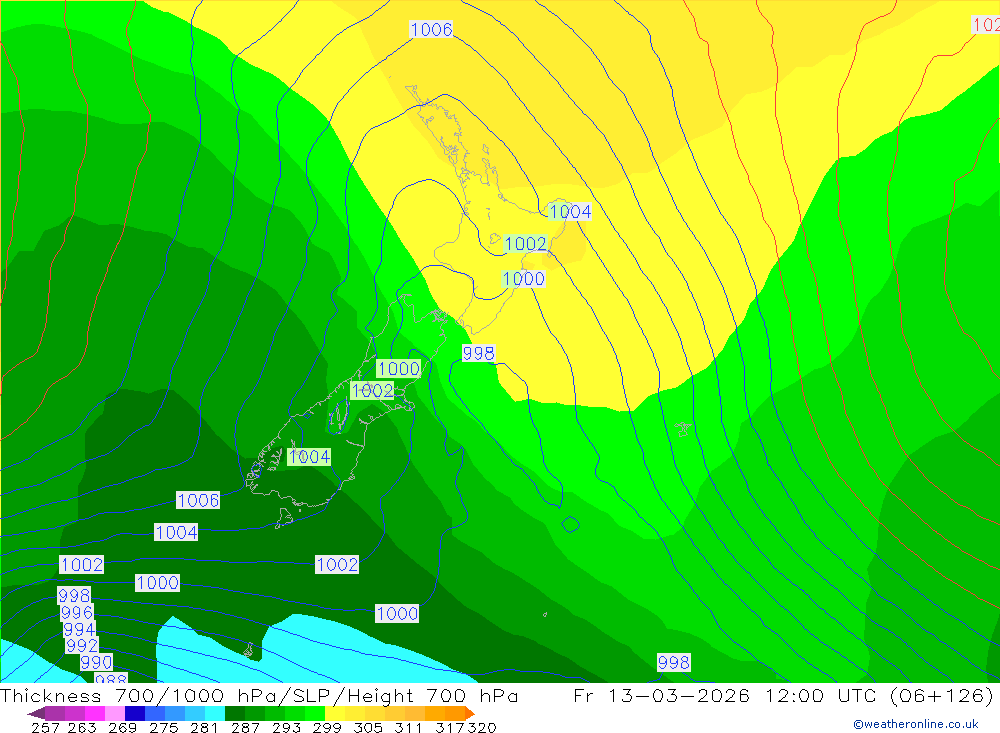Click the darkest green legend swatch
1000x733 pixels.
pyautogui.click(x=235, y=713)
